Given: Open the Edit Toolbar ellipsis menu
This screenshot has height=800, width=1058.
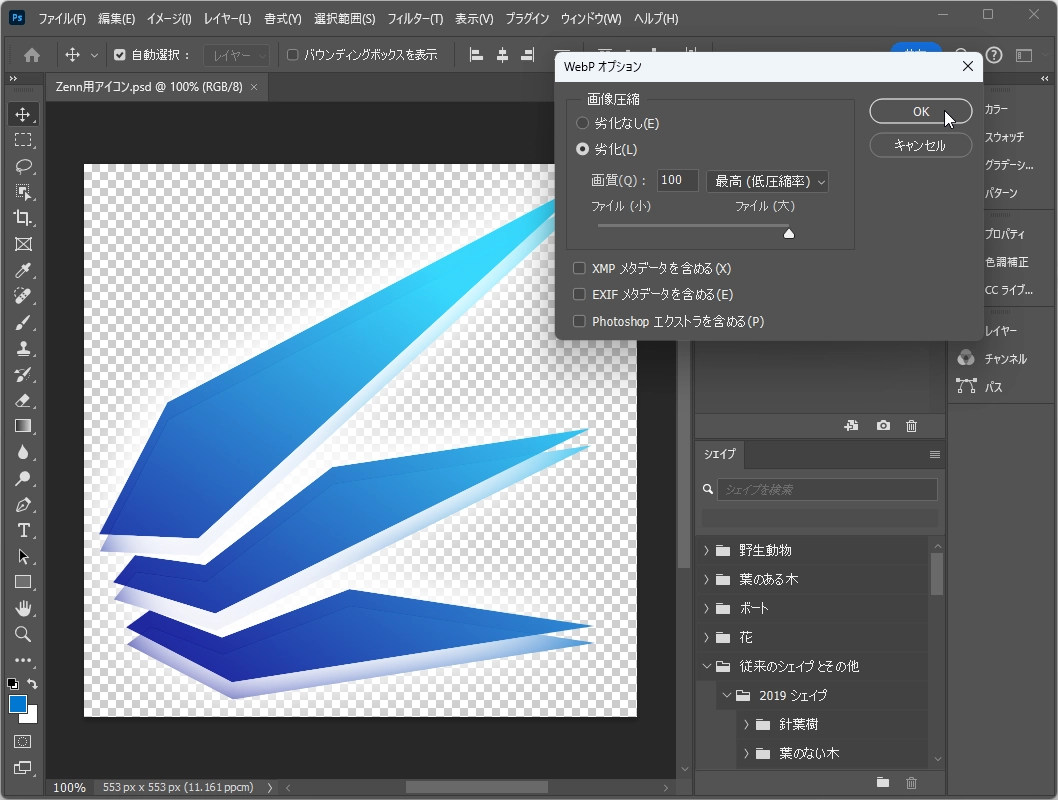Looking at the screenshot, I should 23,660.
